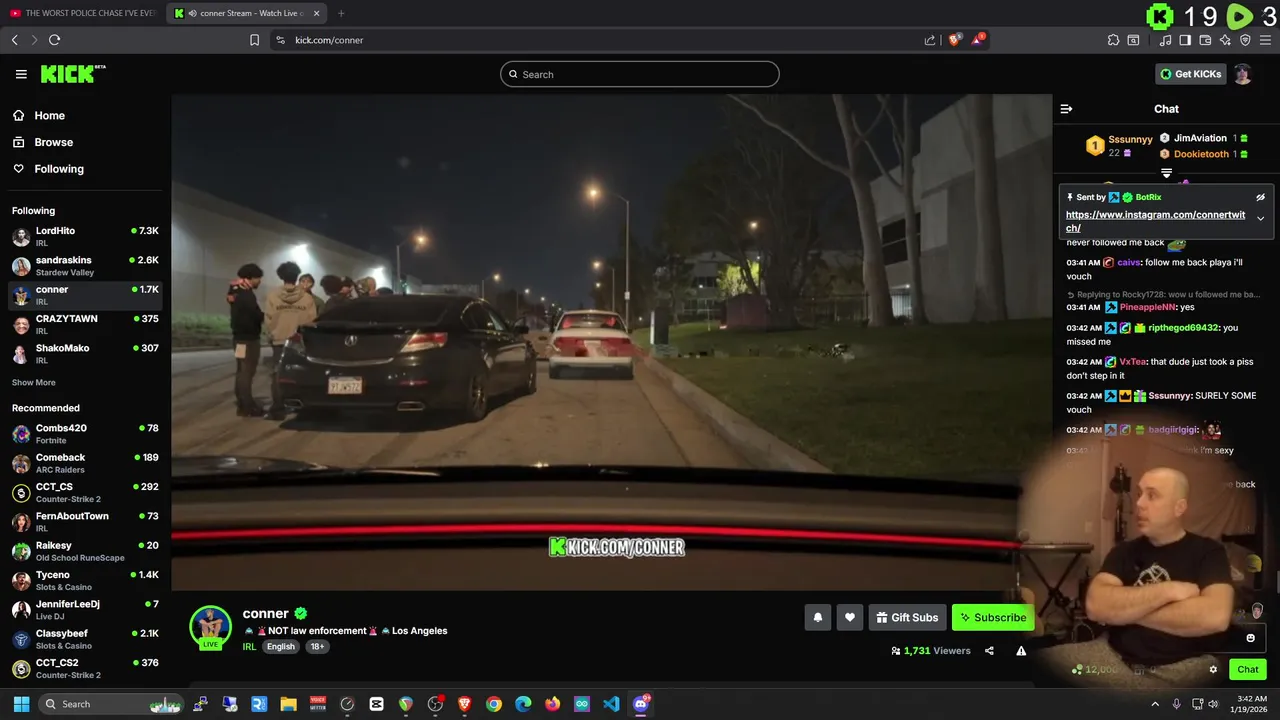
Task: Open a new browser tab
Action: [341, 13]
